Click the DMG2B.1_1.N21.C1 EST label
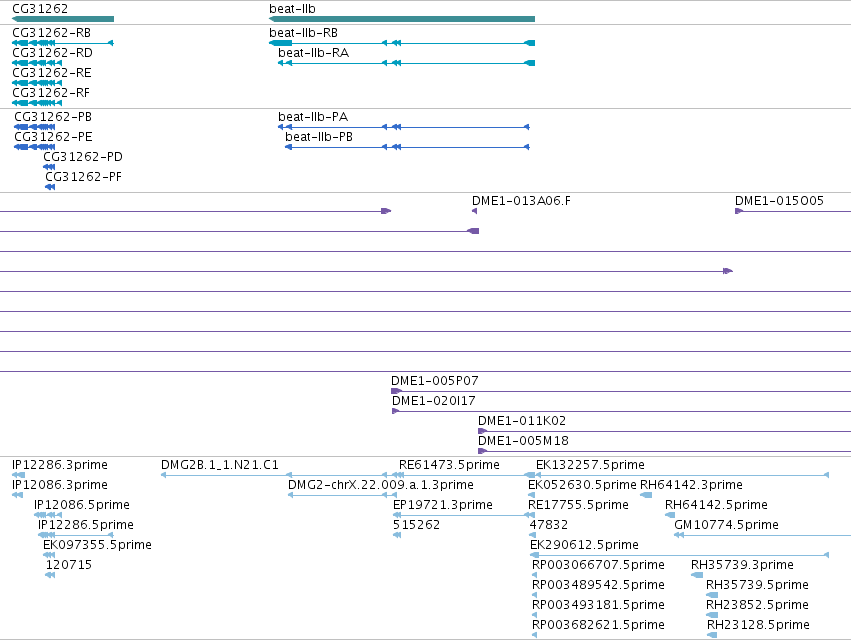Image resolution: width=851 pixels, height=640 pixels. coord(220,465)
